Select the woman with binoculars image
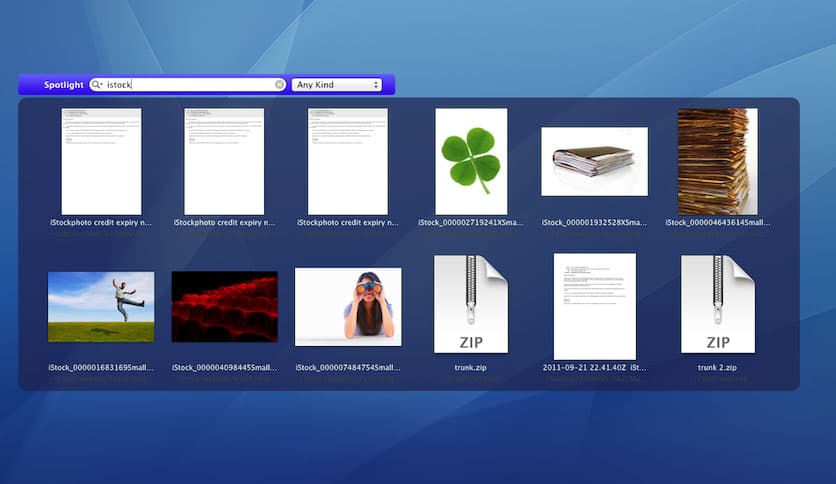Image resolution: width=836 pixels, height=484 pixels. coord(348,306)
